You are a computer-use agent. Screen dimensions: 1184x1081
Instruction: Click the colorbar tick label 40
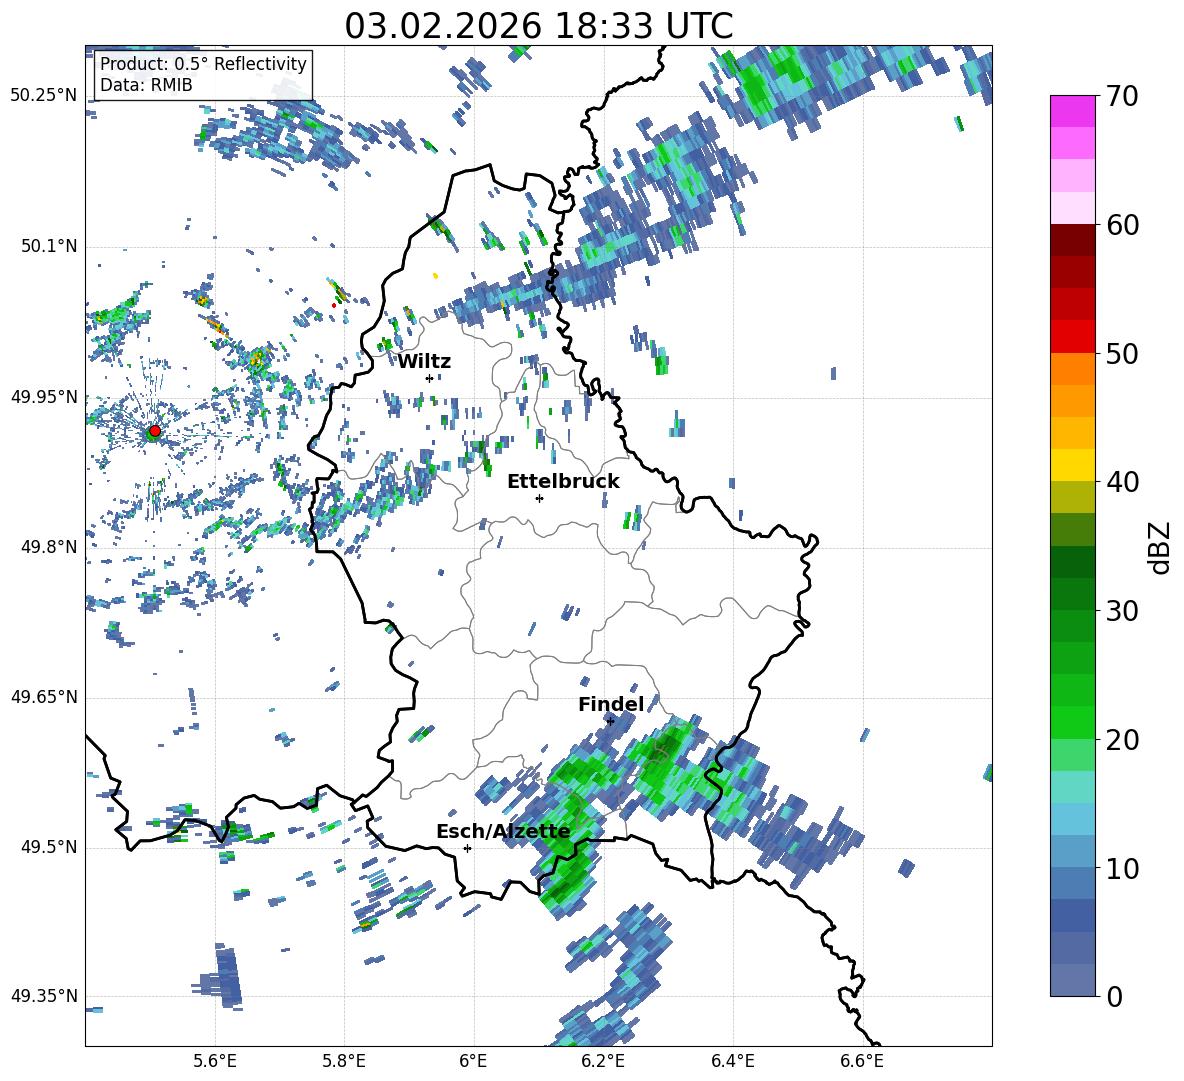(x=1122, y=482)
